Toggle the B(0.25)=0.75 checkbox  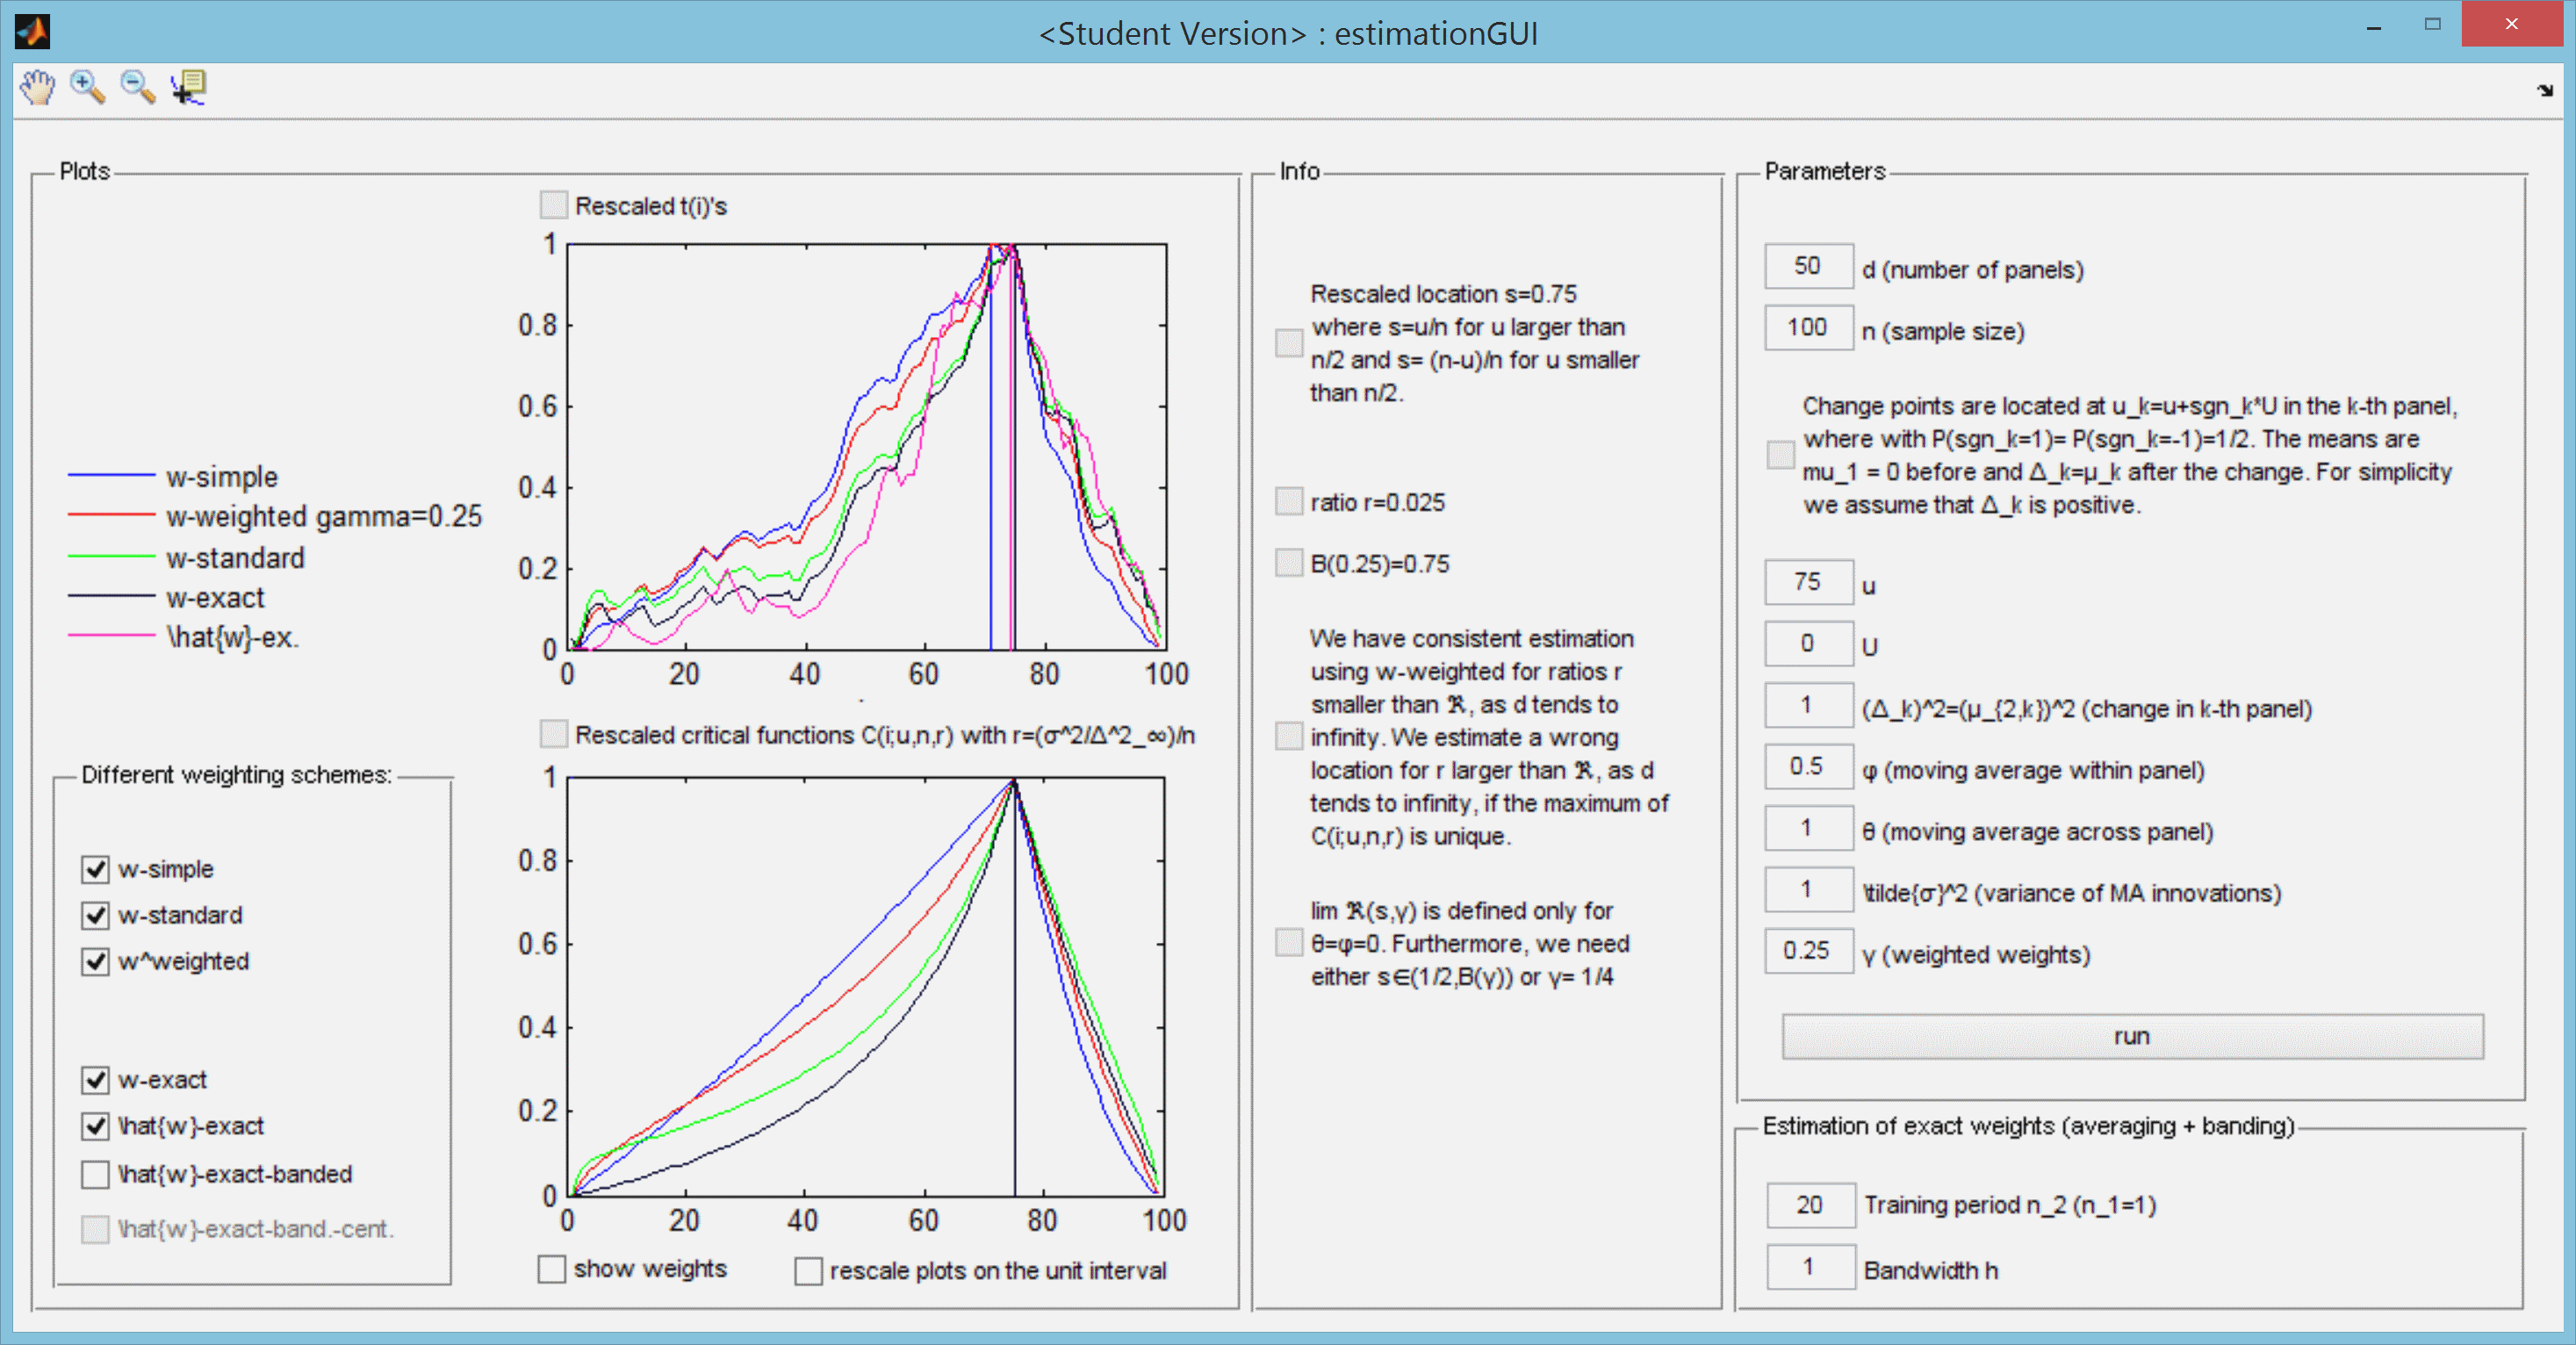1290,563
